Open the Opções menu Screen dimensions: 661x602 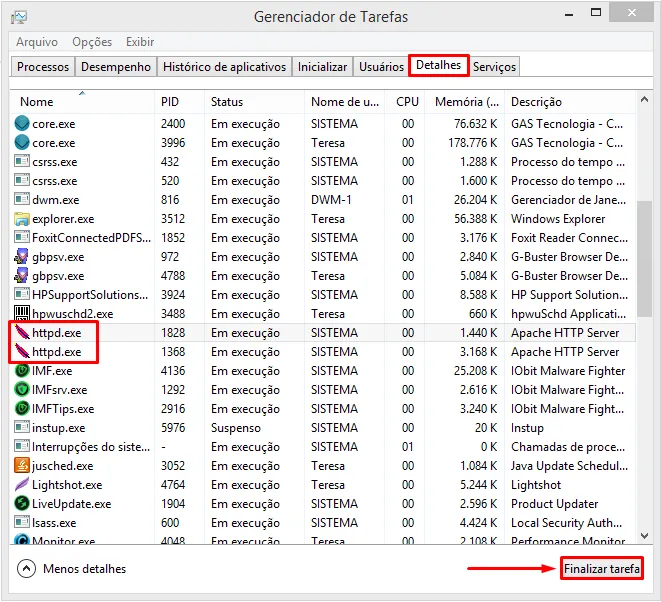pos(92,42)
